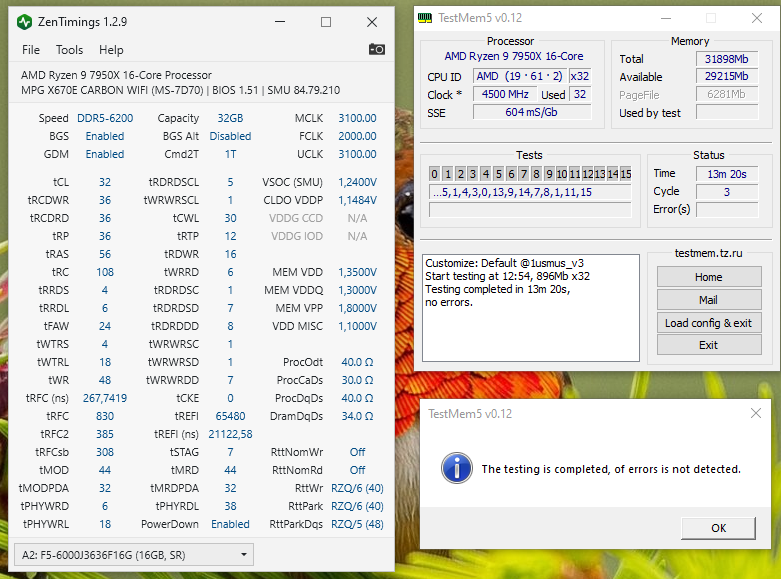781x579 pixels.
Task: Click the MEM VDDQ '1,3000V' value
Action: pyautogui.click(x=357, y=290)
